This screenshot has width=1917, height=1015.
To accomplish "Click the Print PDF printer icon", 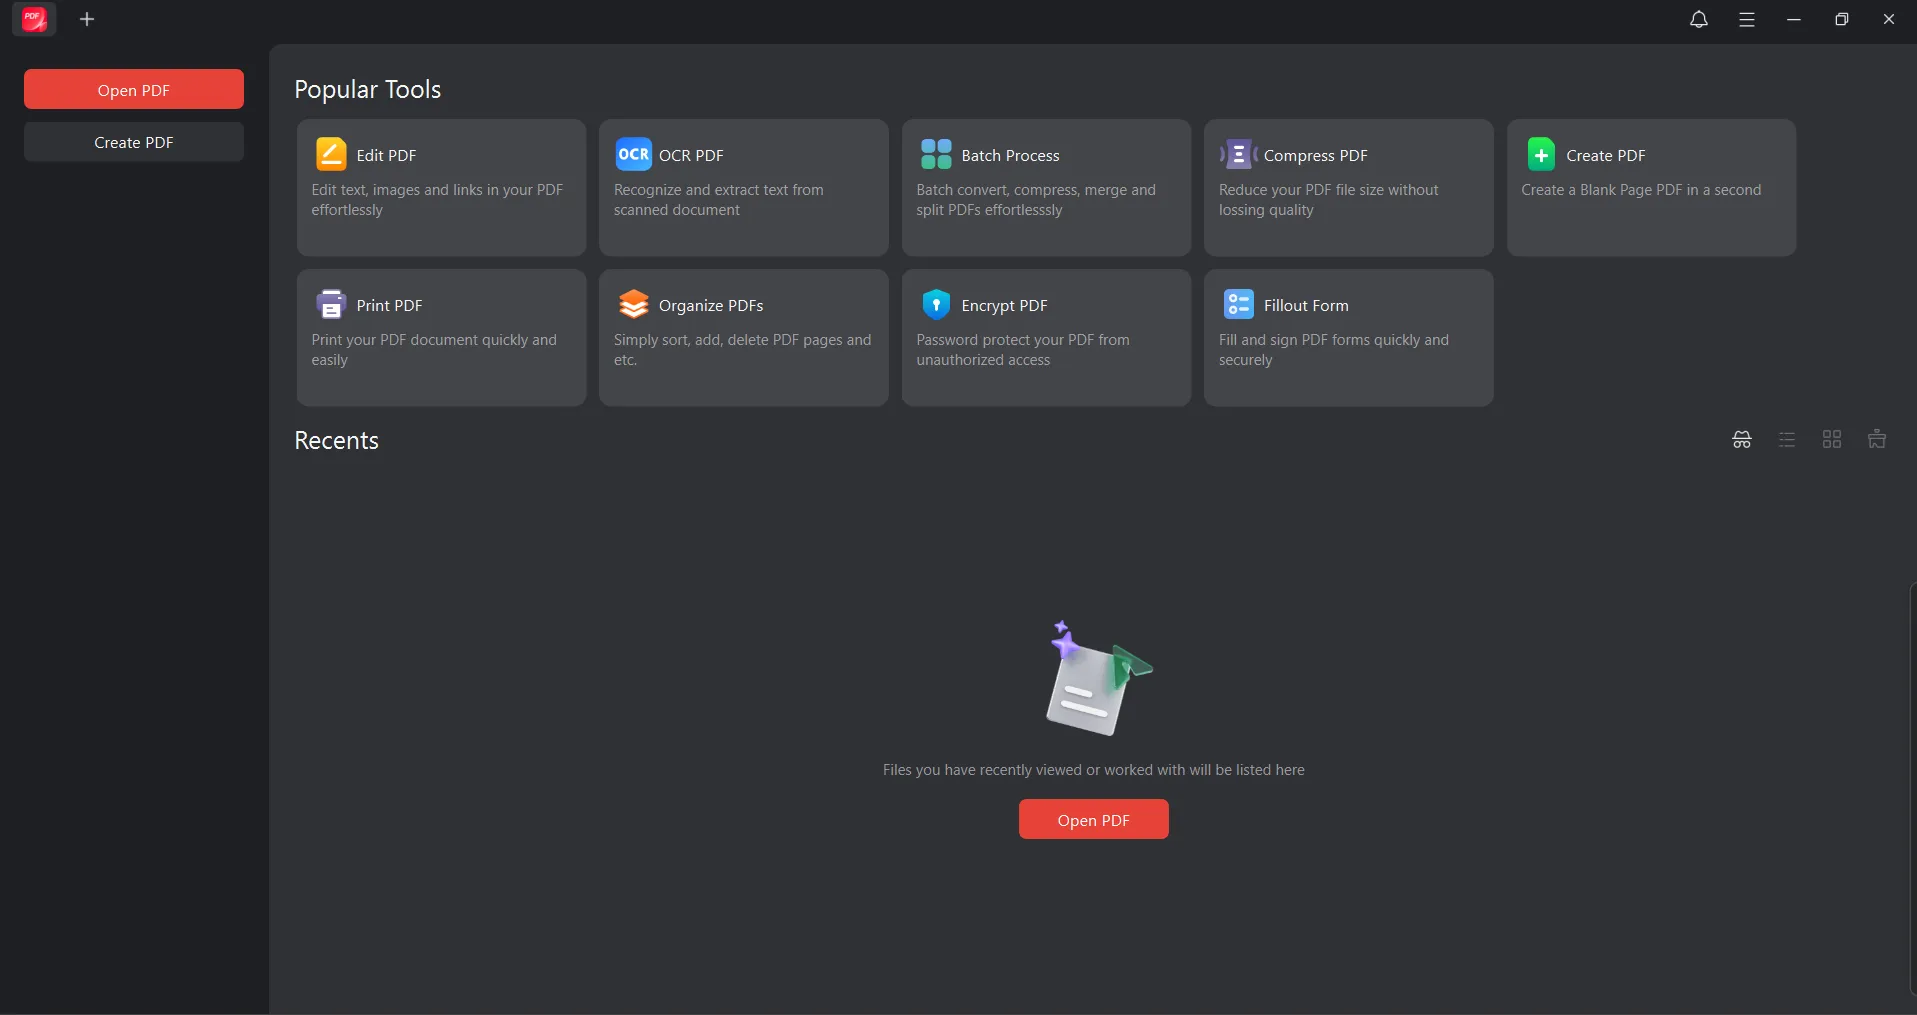I will coord(331,304).
